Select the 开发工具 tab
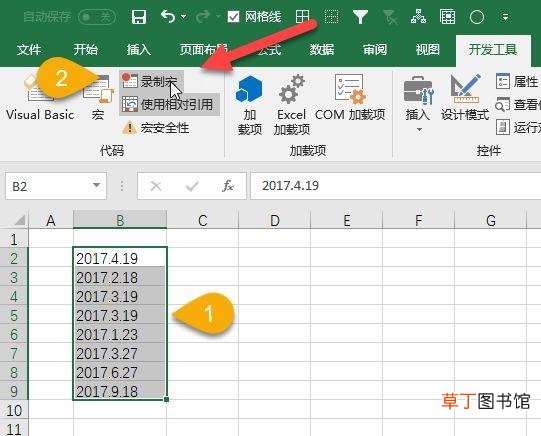This screenshot has width=541, height=436. coord(493,50)
